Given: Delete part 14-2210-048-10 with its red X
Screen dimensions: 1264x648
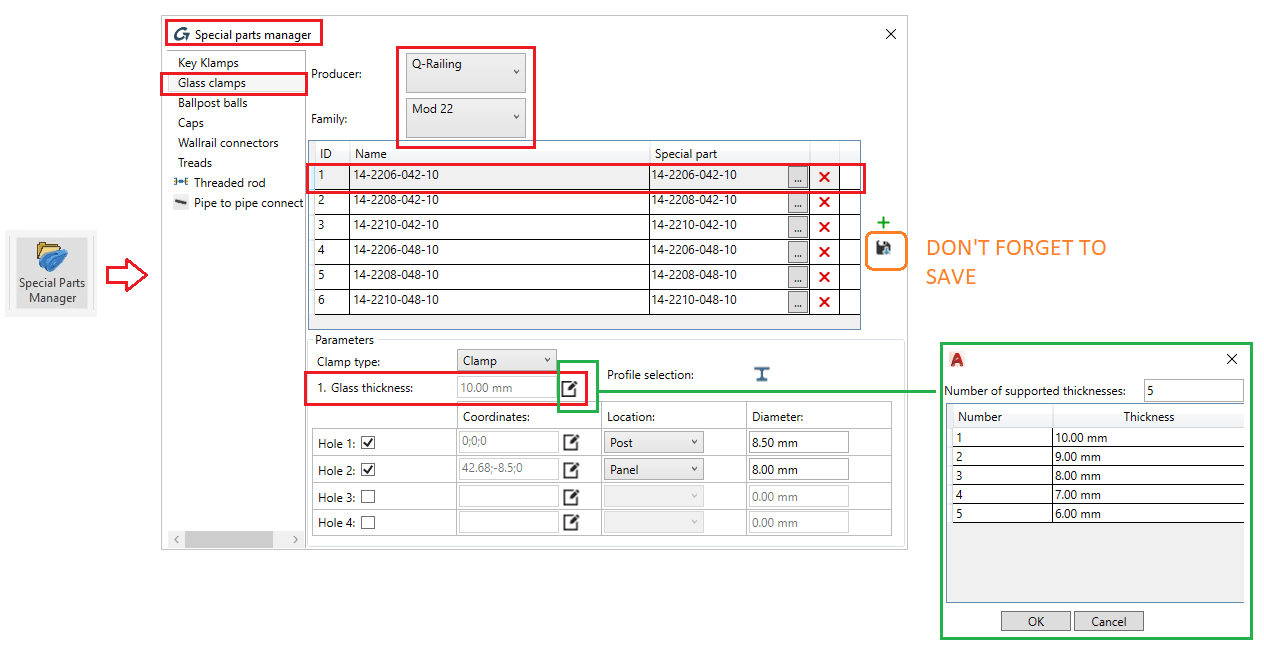Looking at the screenshot, I should point(823,300).
